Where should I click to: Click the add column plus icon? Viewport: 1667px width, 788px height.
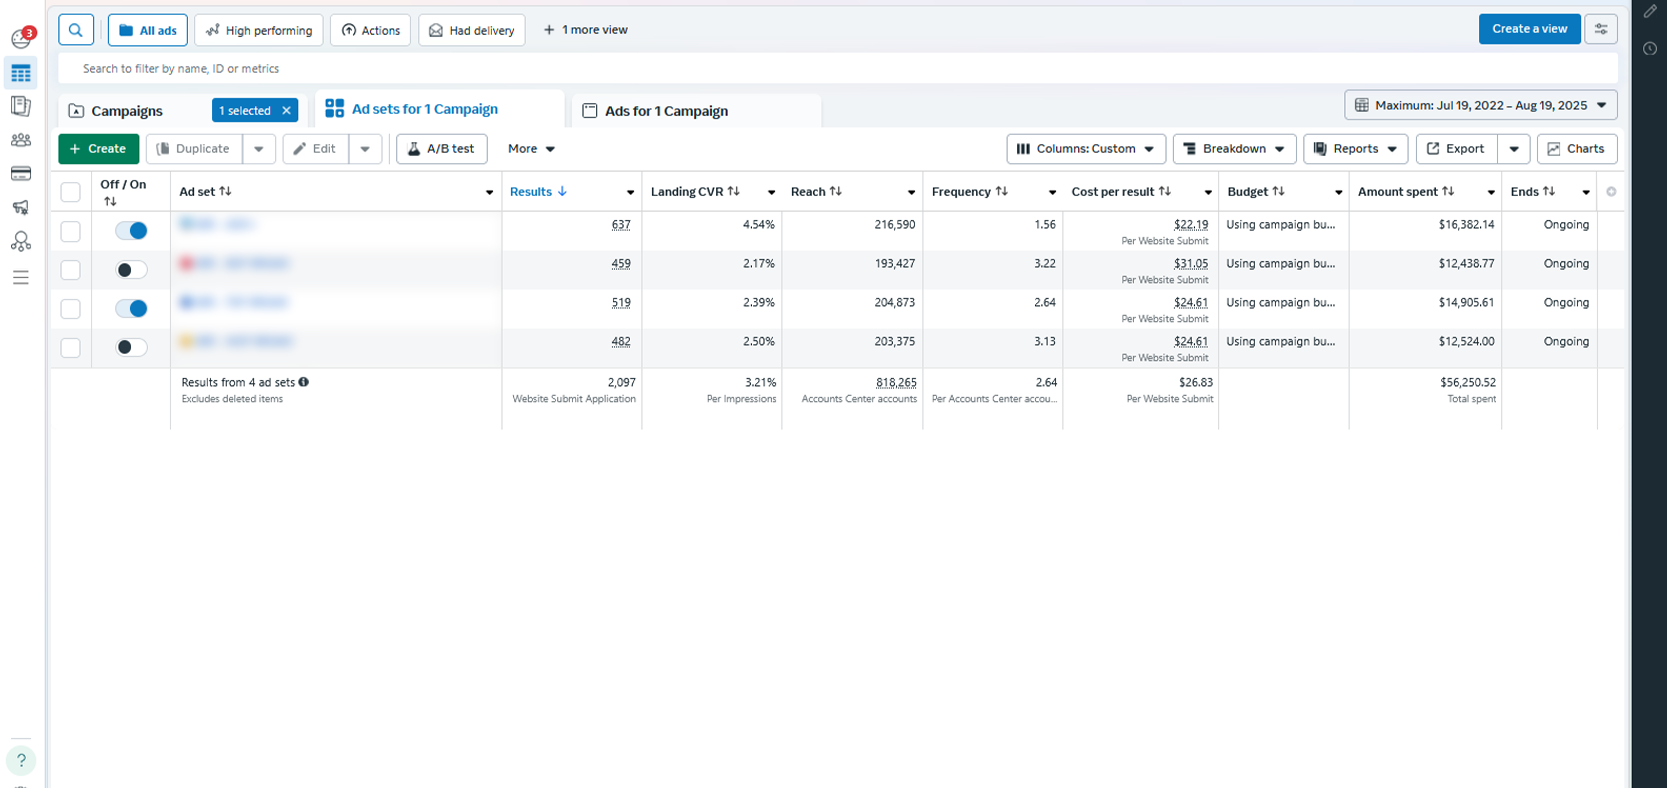pyautogui.click(x=1611, y=192)
